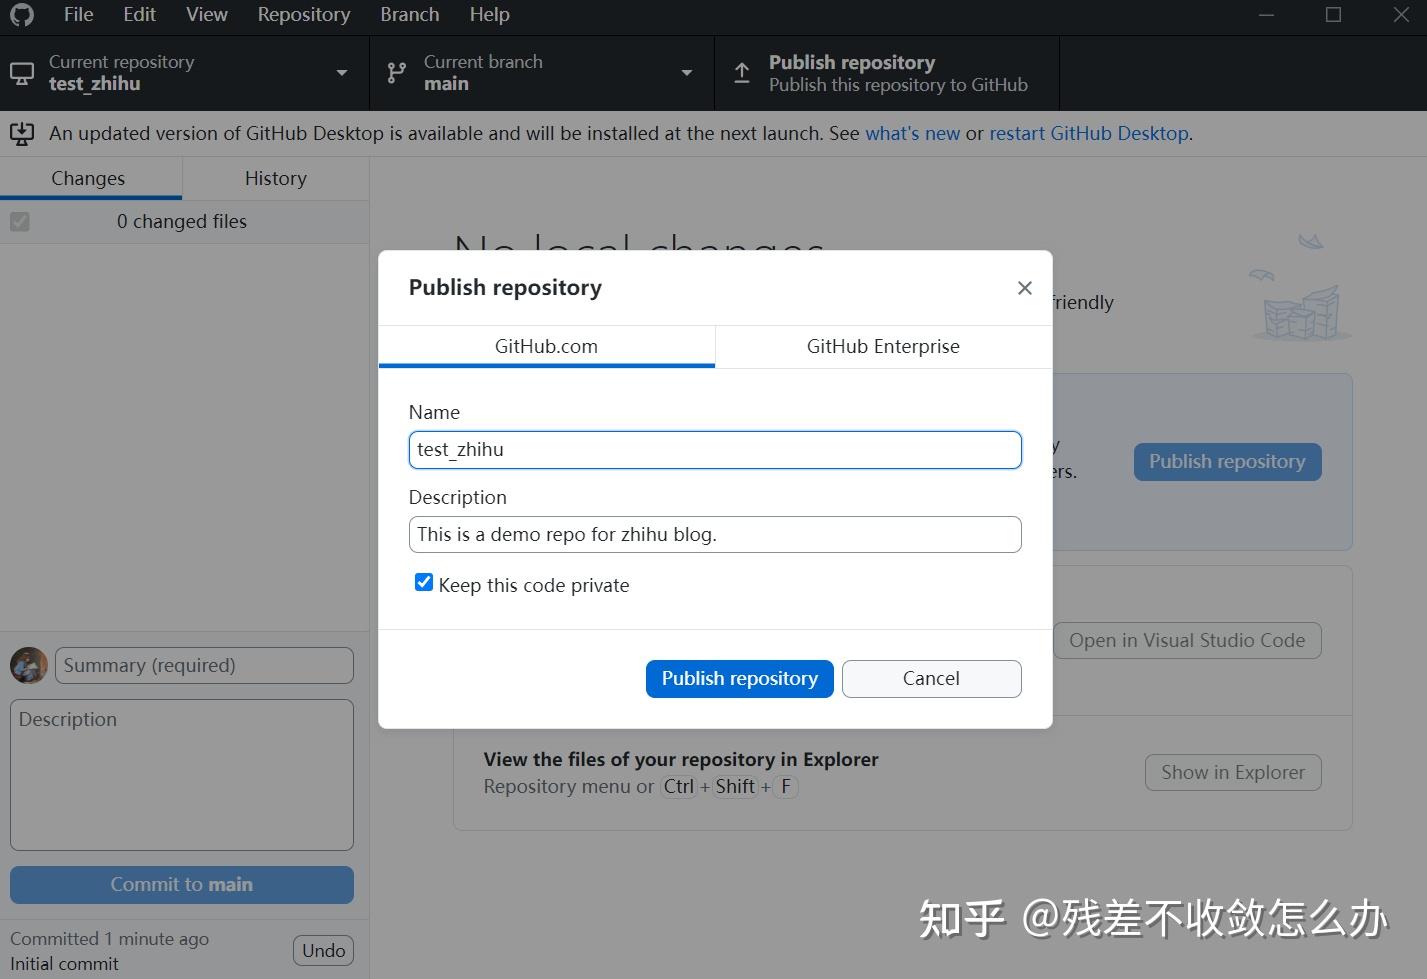The height and width of the screenshot is (979, 1427).
Task: Click the Publish repository button in the dialog
Action: pos(739,678)
